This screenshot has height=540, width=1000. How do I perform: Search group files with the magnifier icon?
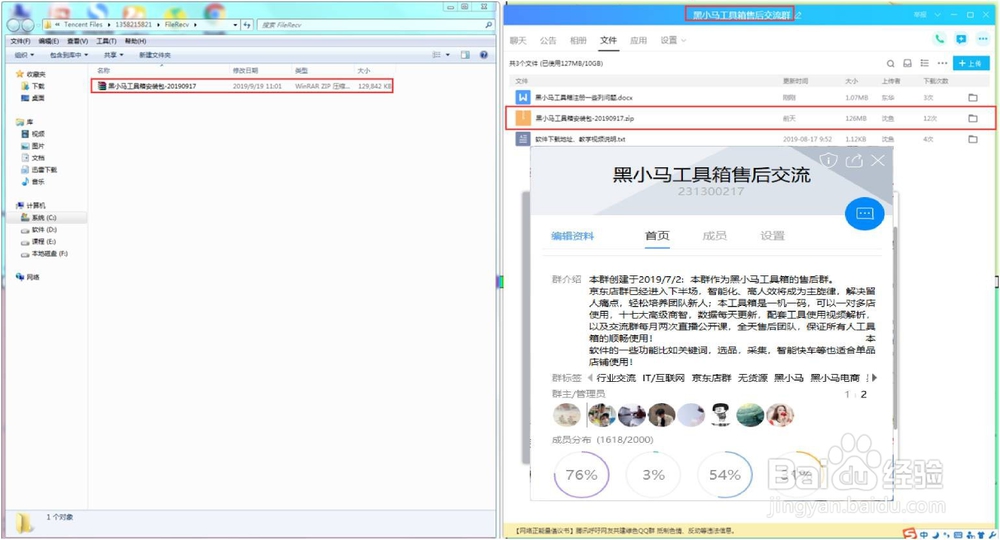pyautogui.click(x=890, y=63)
